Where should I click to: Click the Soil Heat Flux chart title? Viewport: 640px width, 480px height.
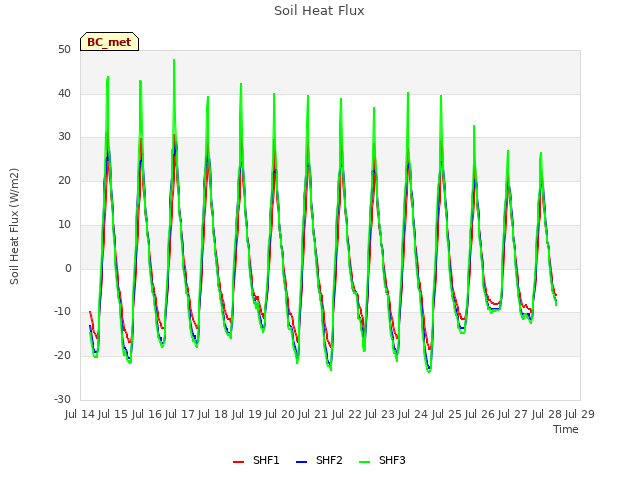(319, 11)
